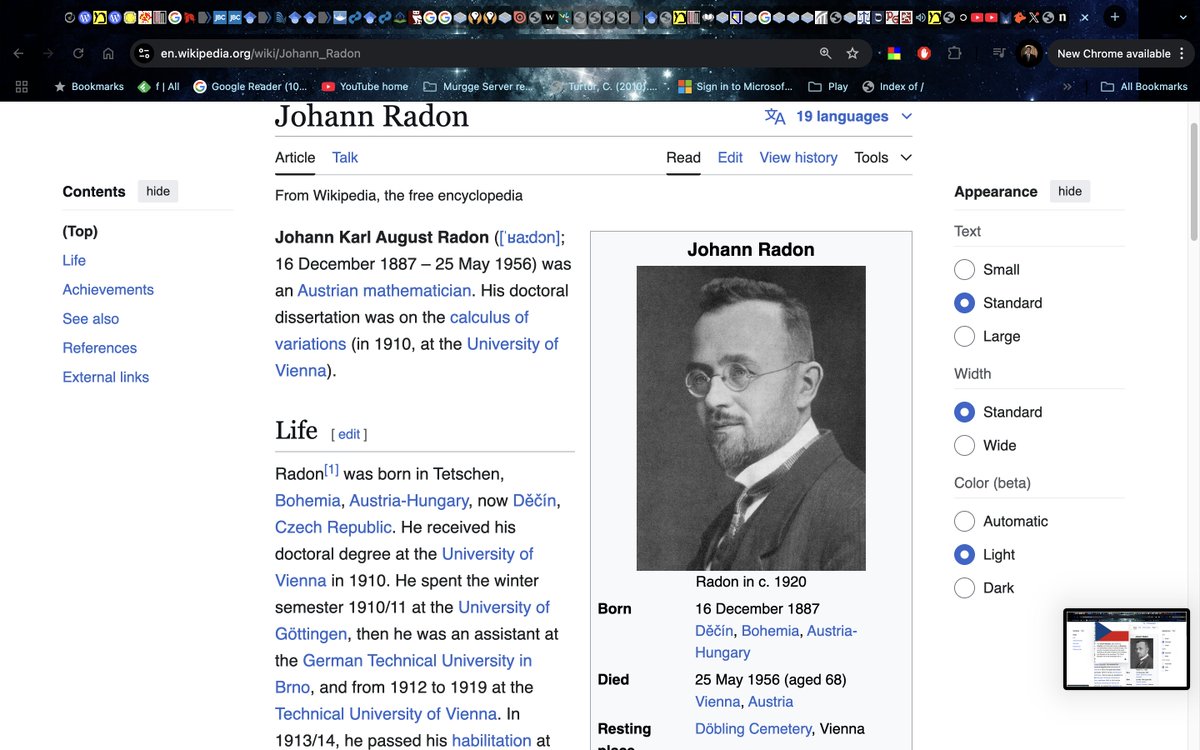Go back to the previous page
1200x750 pixels.
pos(18,53)
